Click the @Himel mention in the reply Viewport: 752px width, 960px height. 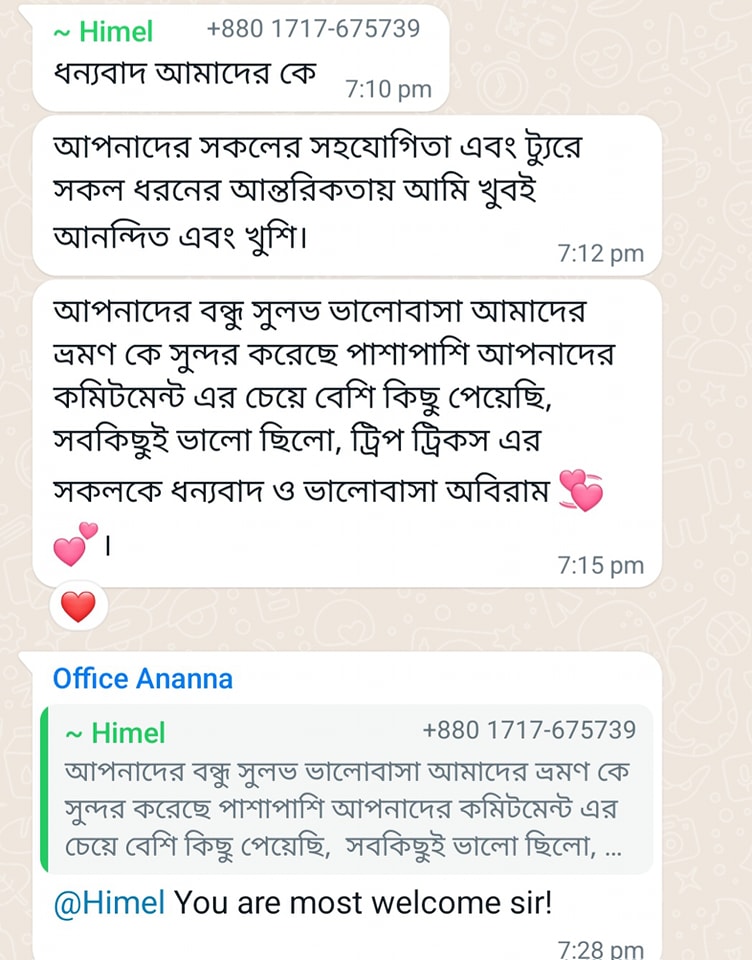(x=109, y=903)
